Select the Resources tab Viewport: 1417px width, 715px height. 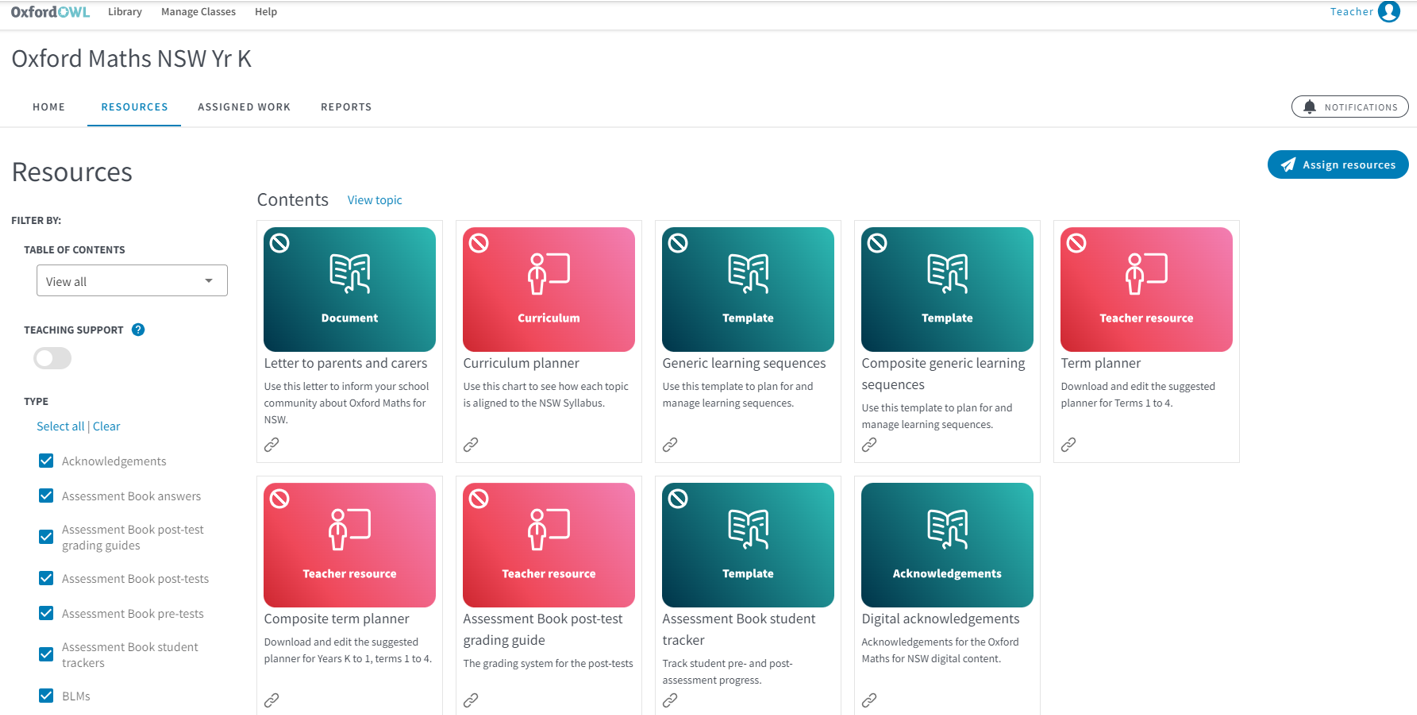pyautogui.click(x=134, y=107)
